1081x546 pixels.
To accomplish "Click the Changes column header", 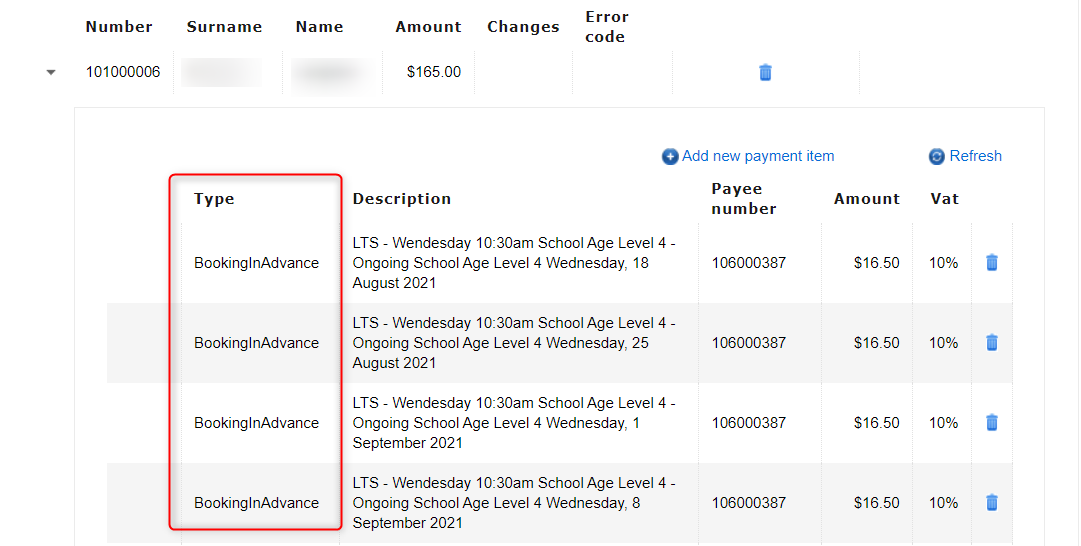I will point(523,27).
